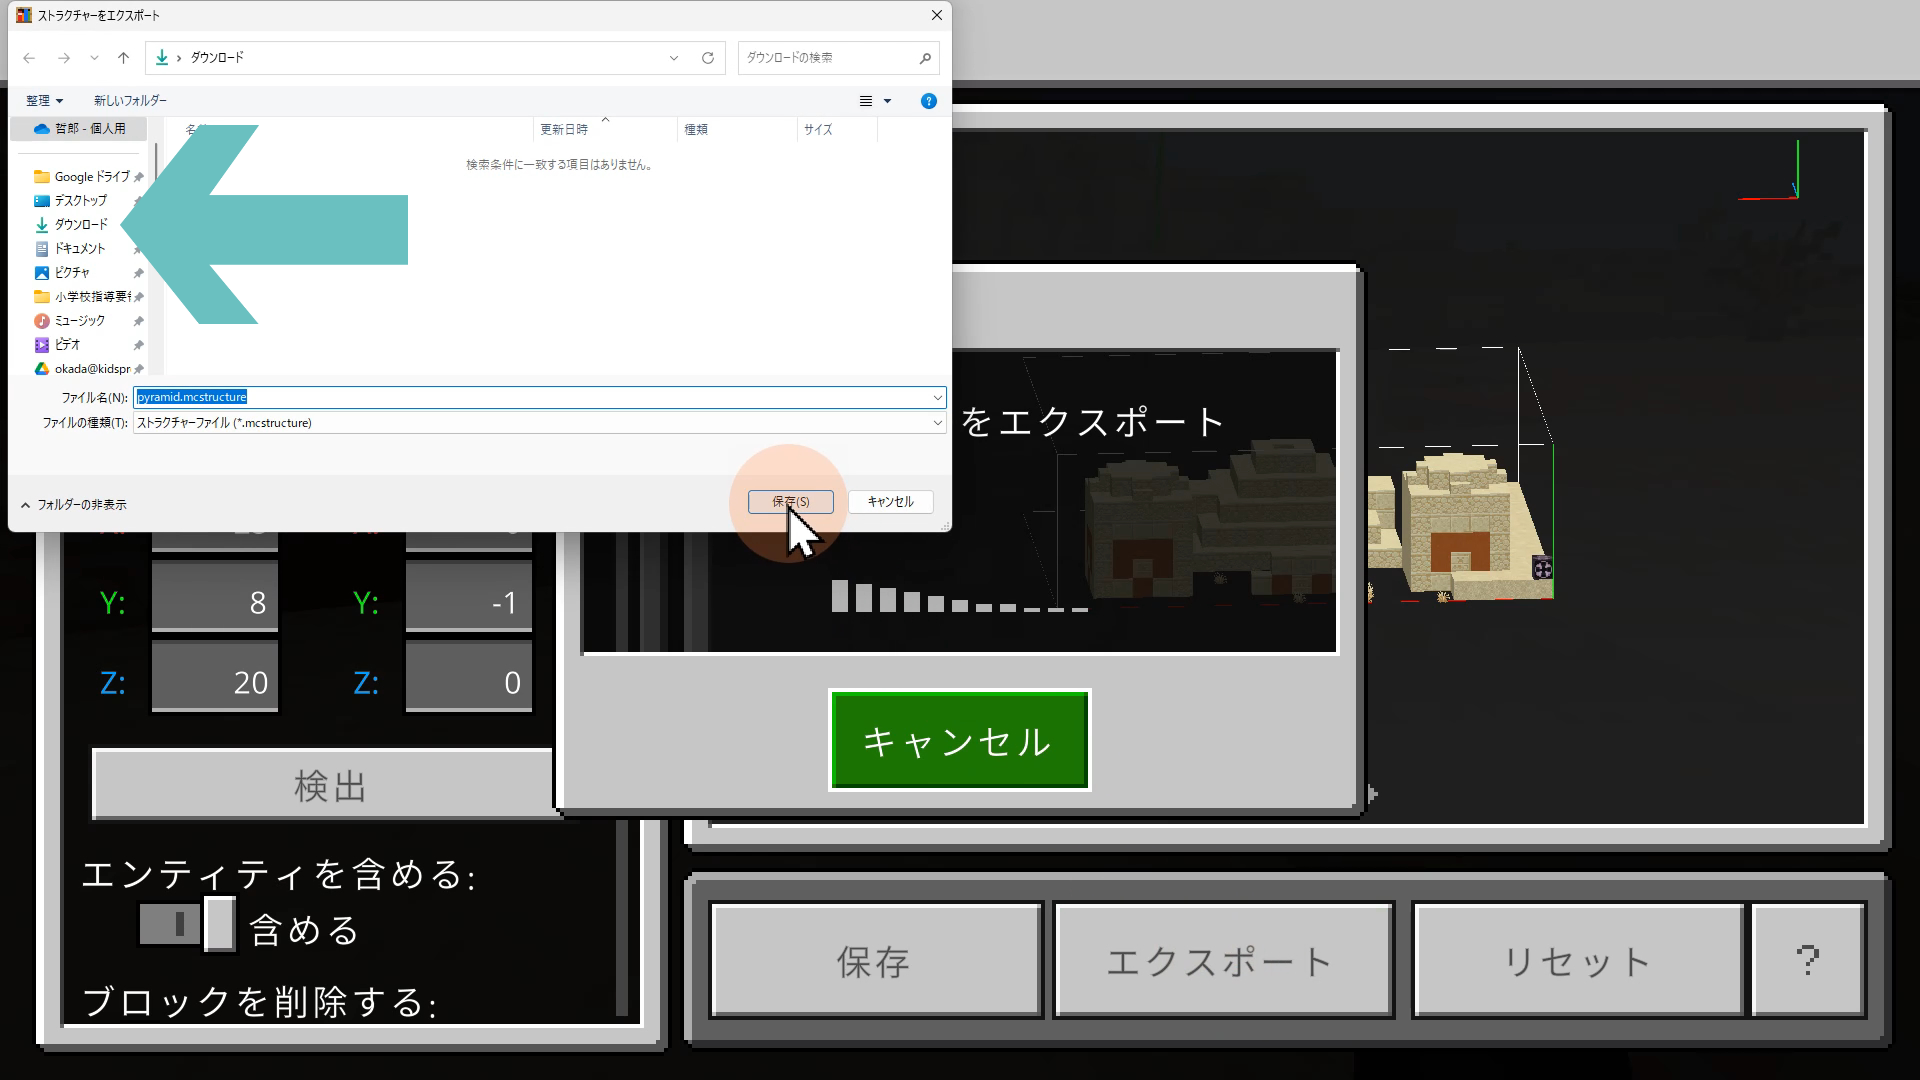Refresh the ダウンロード folder listing
This screenshot has height=1080, width=1920.
(x=708, y=58)
